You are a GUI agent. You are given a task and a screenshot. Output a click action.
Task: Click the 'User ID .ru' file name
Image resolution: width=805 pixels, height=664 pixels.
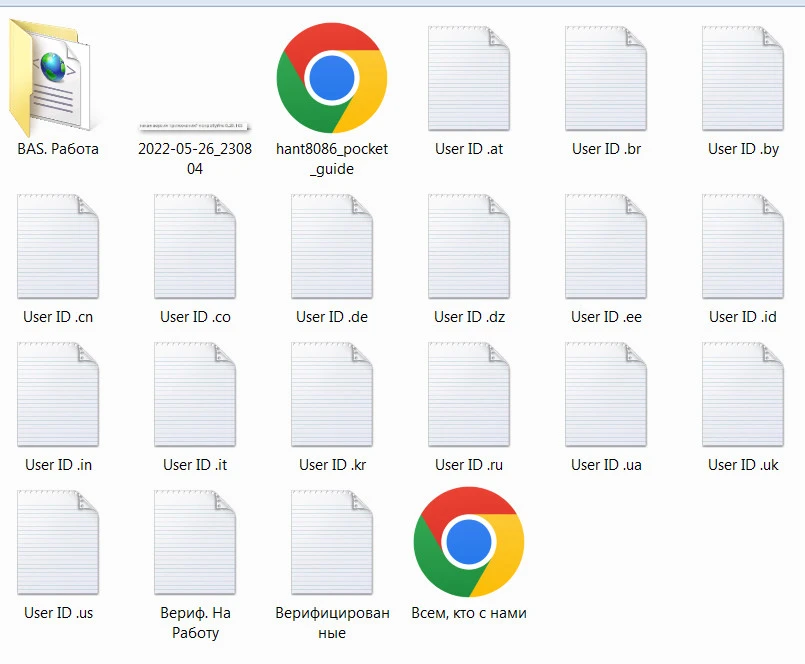click(469, 465)
